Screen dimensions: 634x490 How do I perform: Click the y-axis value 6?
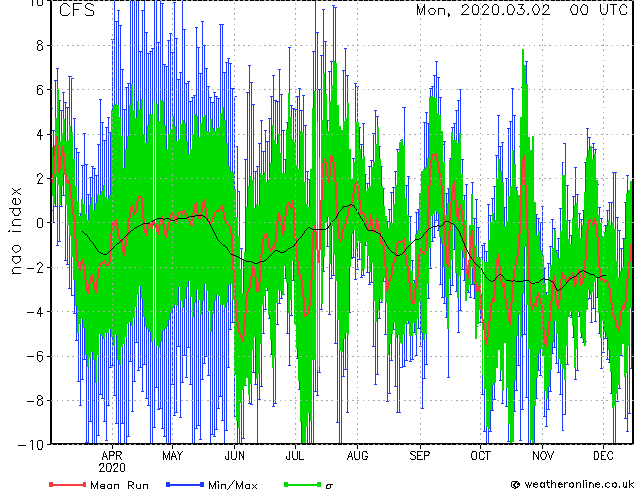pos(40,90)
